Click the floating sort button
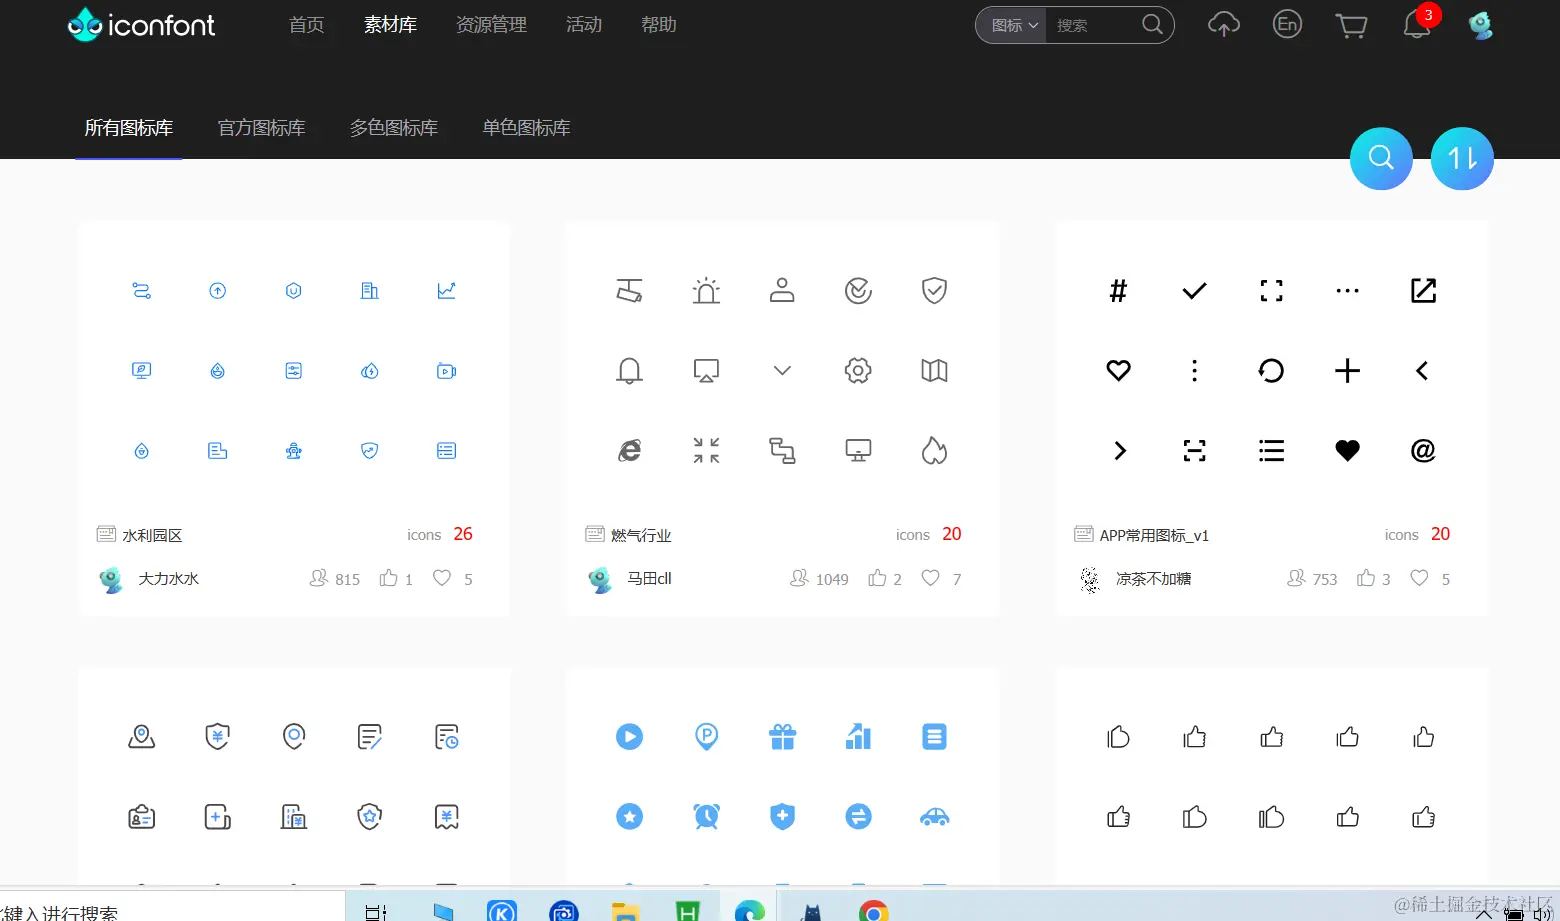The width and height of the screenshot is (1560, 921). coord(1462,158)
